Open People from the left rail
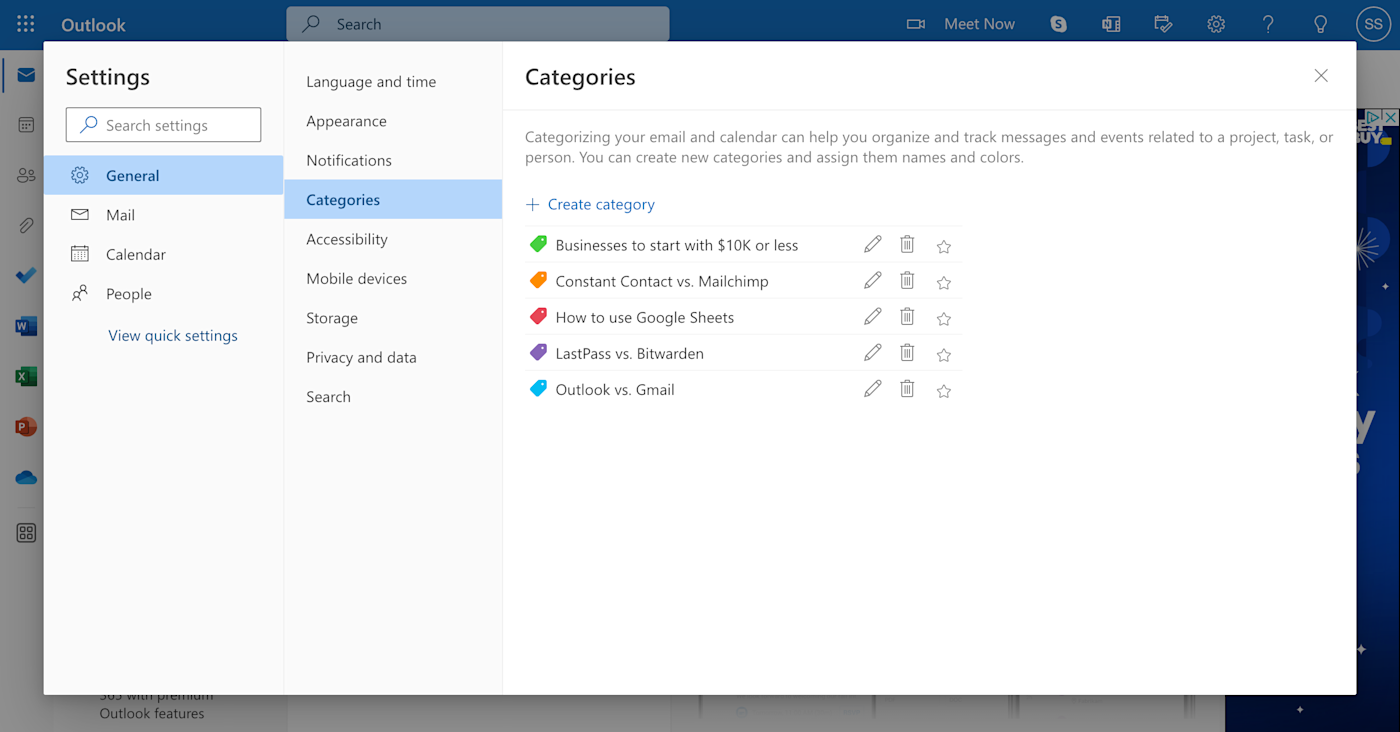1400x732 pixels. [26, 175]
